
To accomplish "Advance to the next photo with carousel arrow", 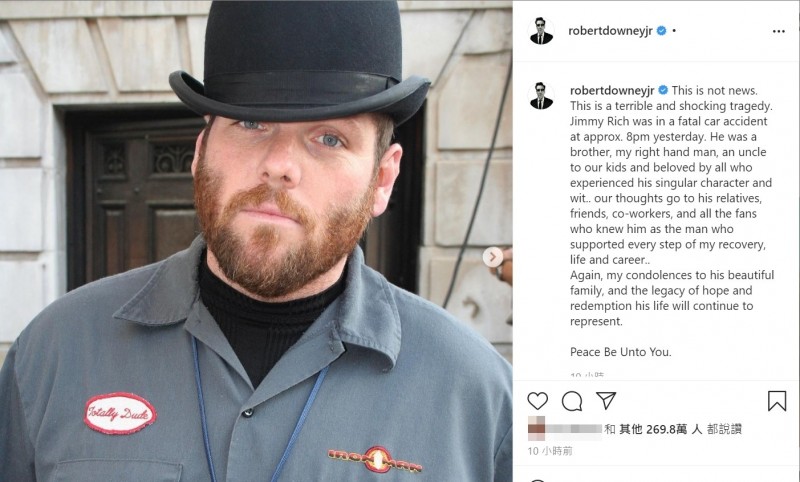I will 492,257.
